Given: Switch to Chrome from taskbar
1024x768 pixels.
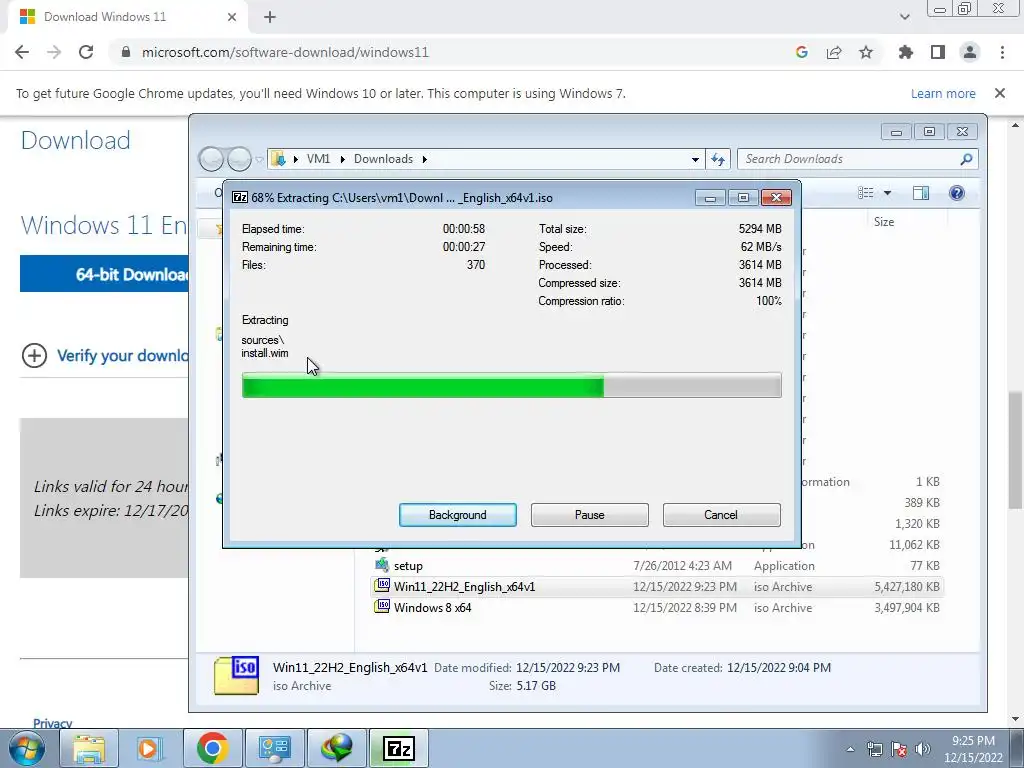Looking at the screenshot, I should point(212,748).
